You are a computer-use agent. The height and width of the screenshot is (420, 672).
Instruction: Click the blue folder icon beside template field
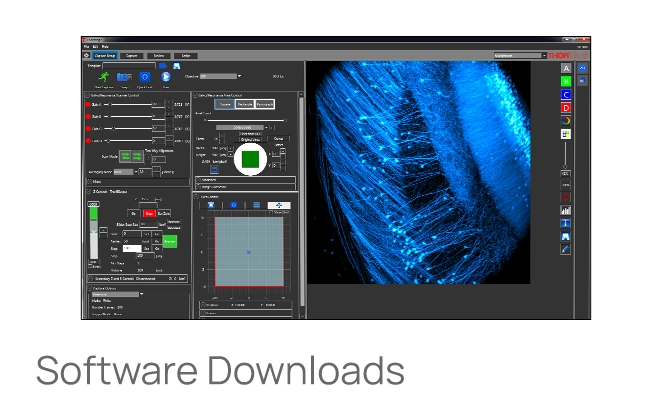coord(162,66)
